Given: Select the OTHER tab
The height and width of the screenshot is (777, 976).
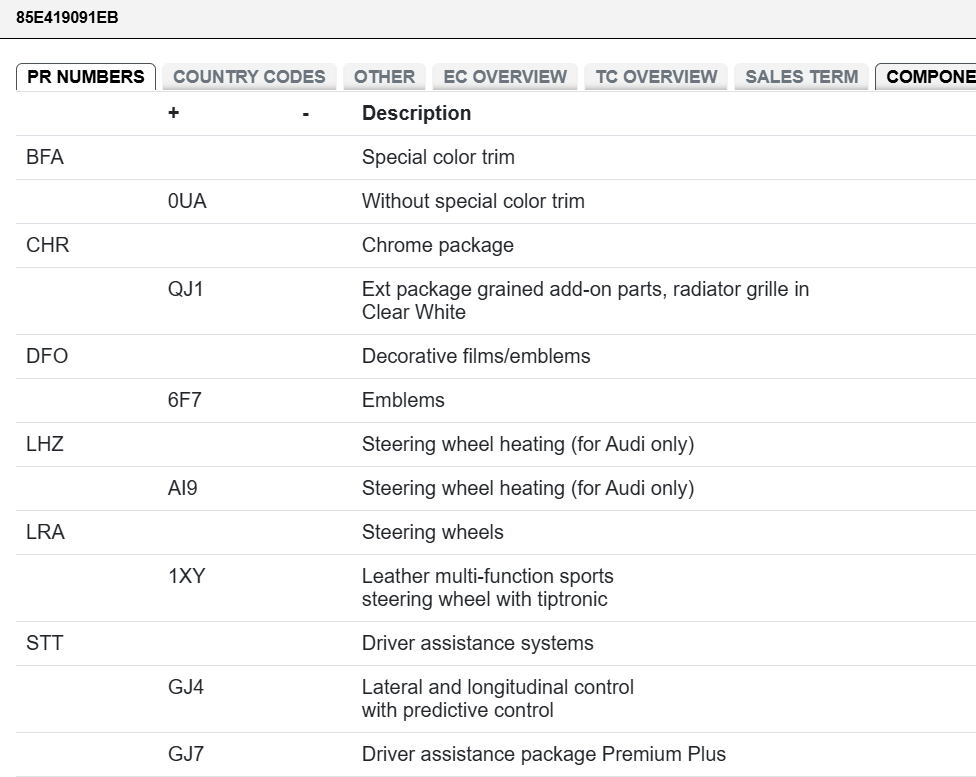Looking at the screenshot, I should point(384,77).
